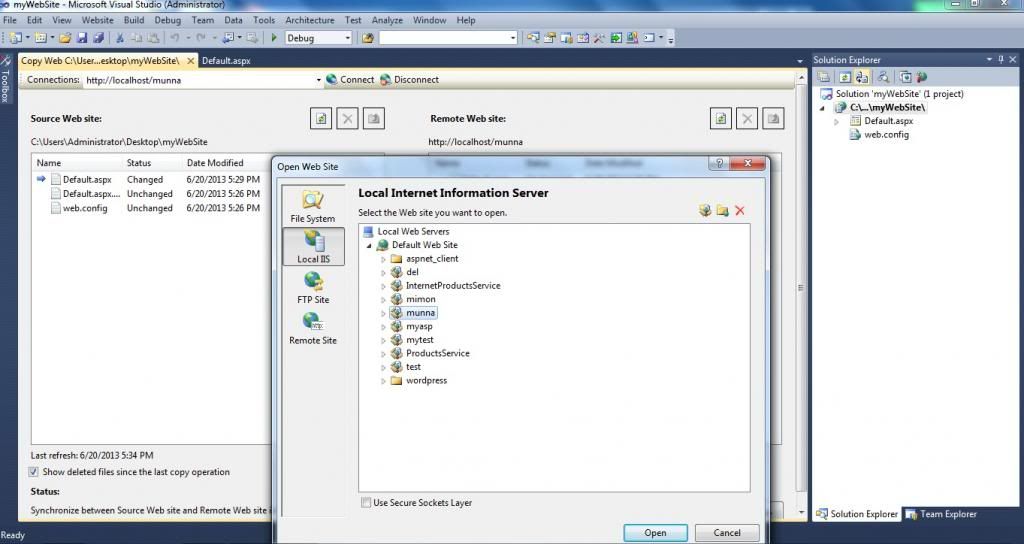Open the Architecture menu

310,20
